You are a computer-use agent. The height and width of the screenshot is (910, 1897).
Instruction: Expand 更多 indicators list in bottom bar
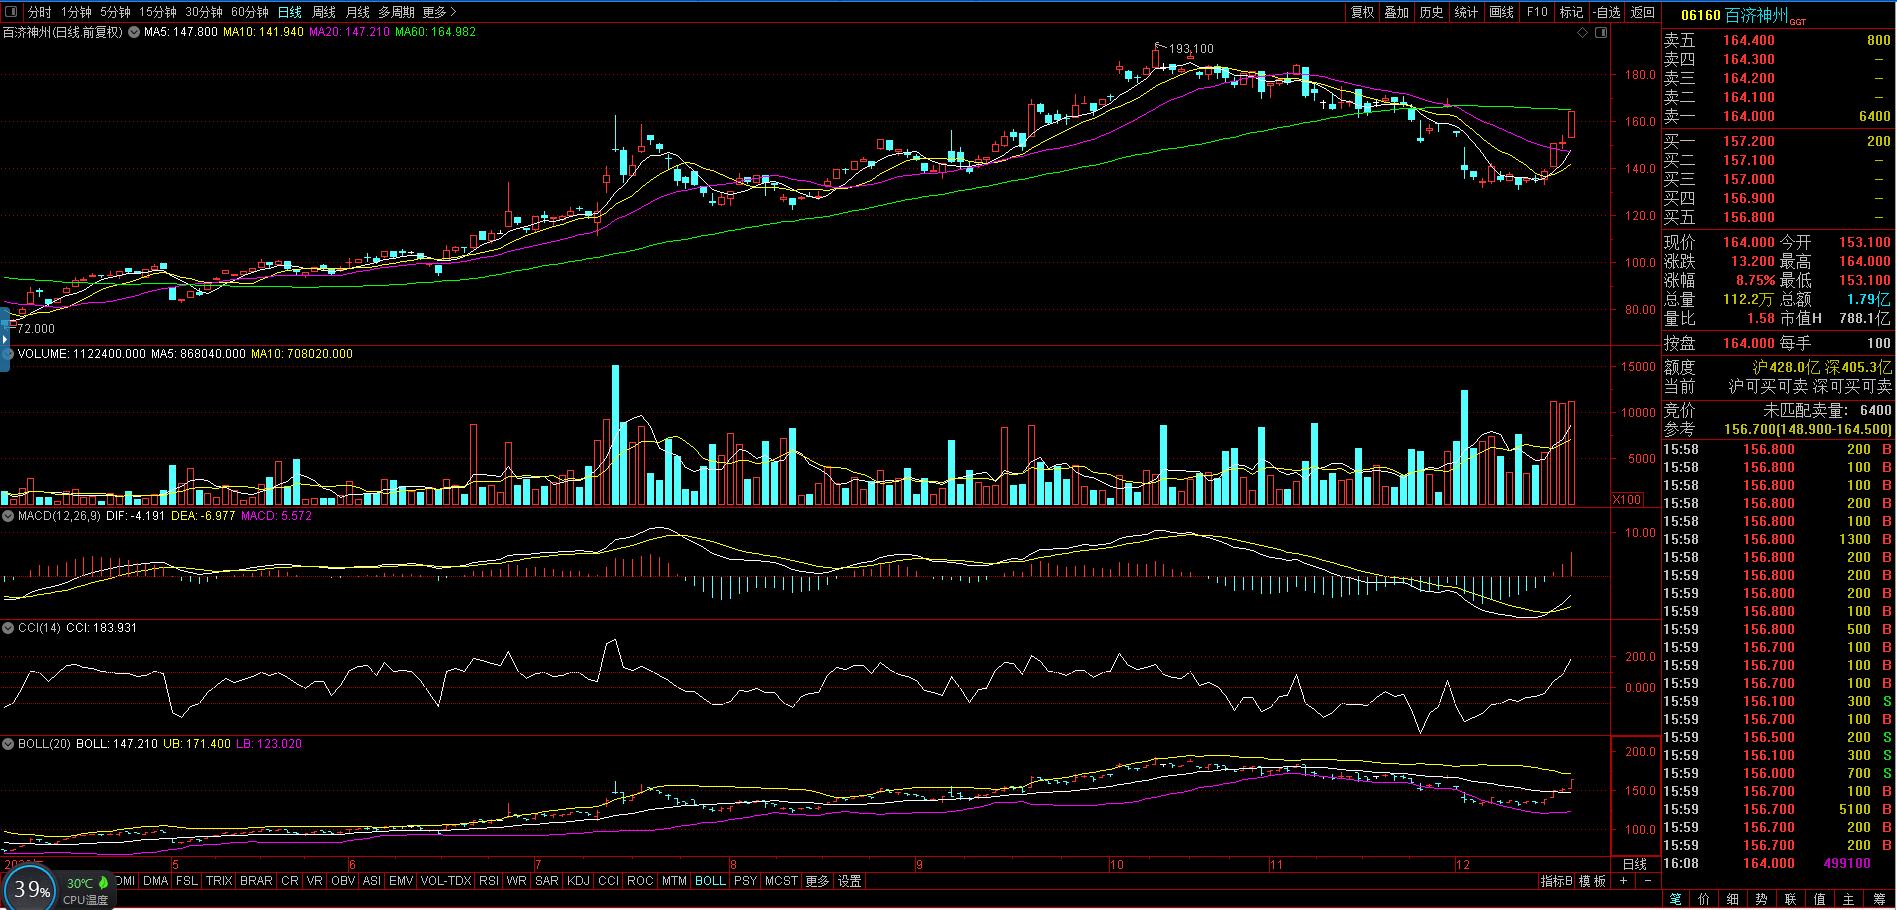click(817, 881)
